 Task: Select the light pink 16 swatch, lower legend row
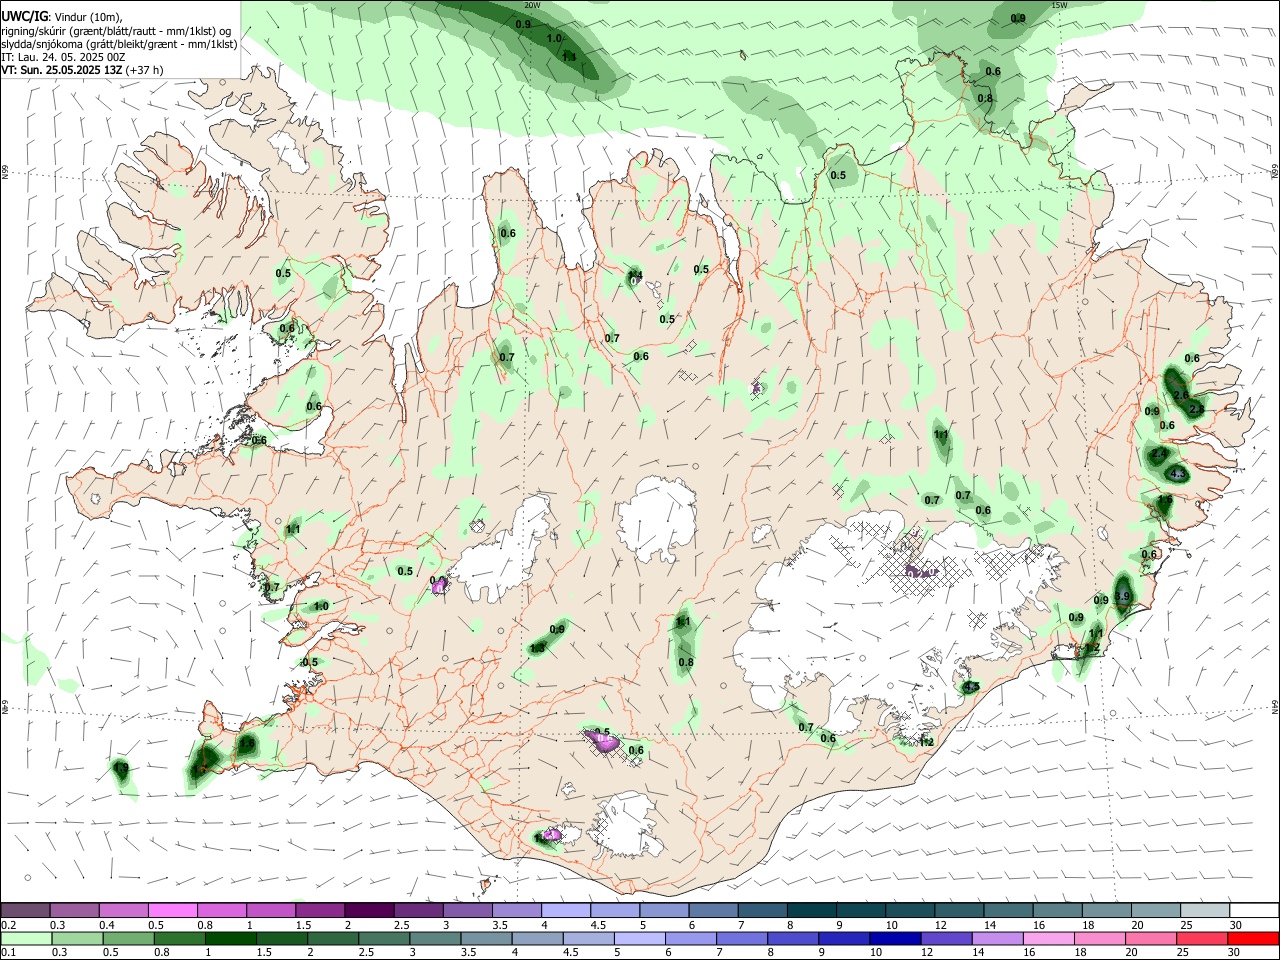pyautogui.click(x=1050, y=939)
